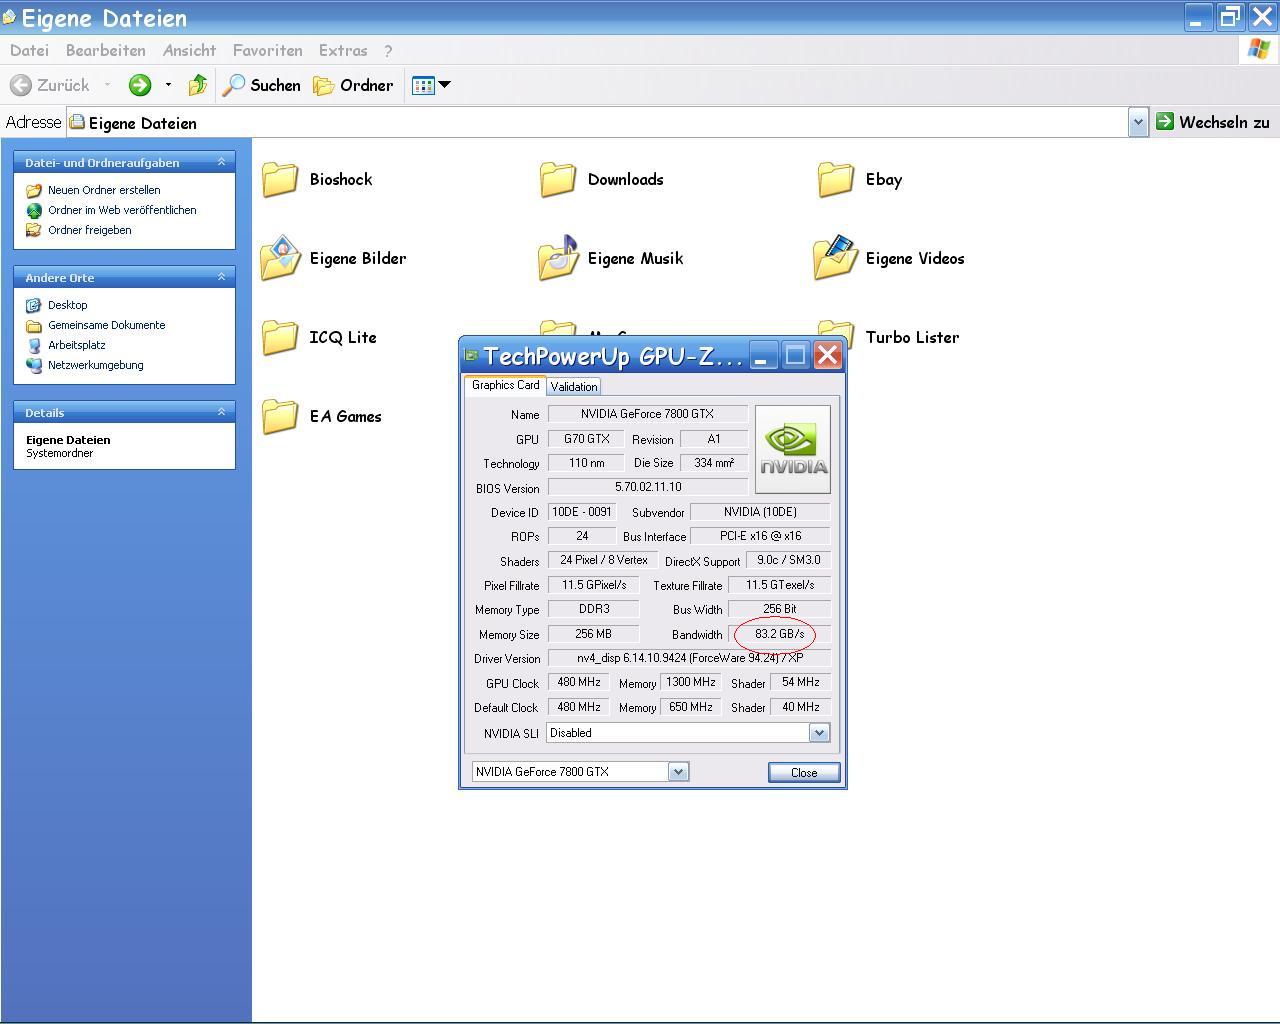Click Ordner im Web veröffentlichen

coord(122,210)
